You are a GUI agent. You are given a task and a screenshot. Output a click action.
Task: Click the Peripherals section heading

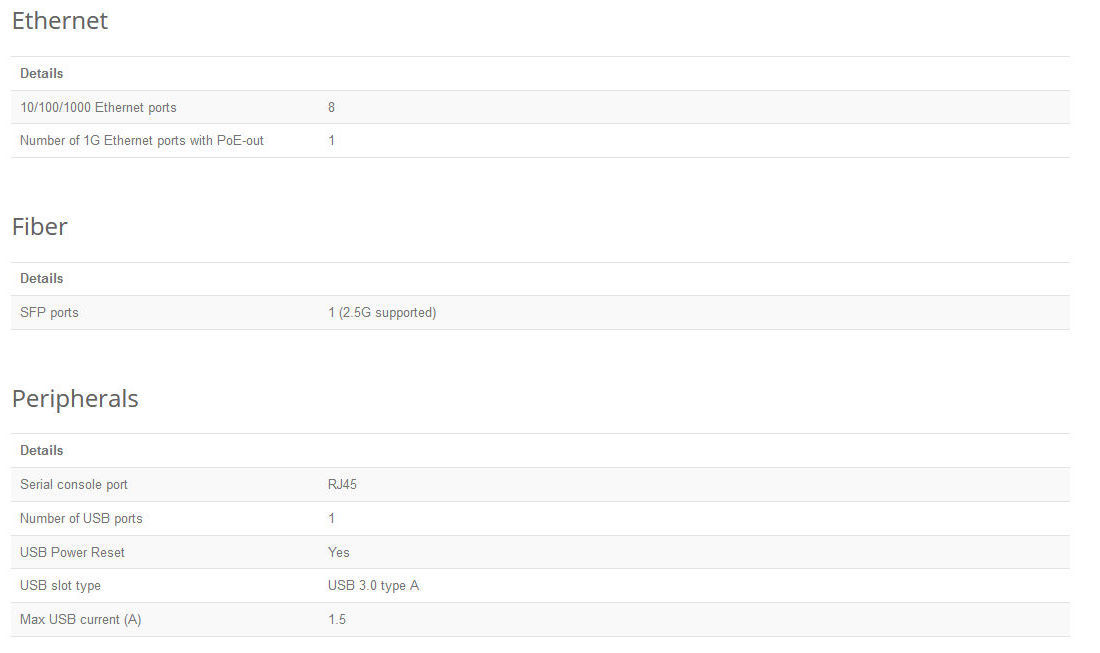click(75, 398)
